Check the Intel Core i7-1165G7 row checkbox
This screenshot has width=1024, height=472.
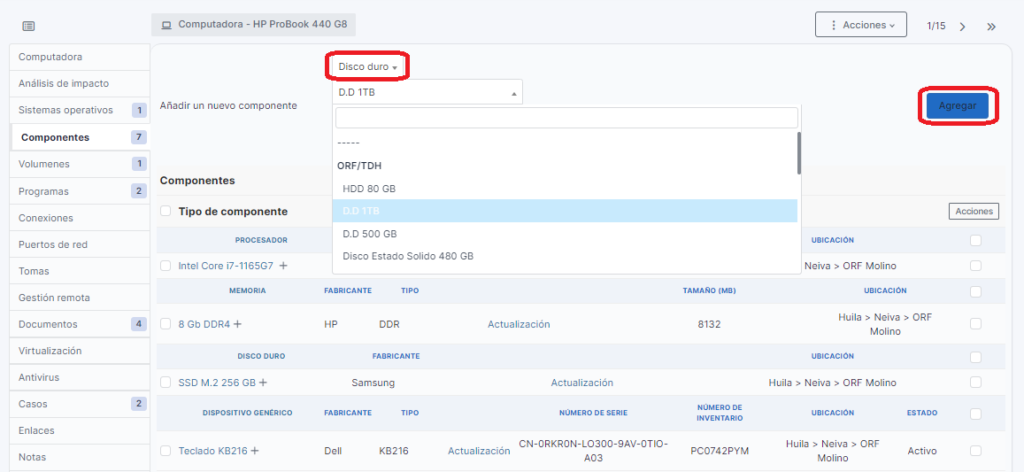click(166, 266)
